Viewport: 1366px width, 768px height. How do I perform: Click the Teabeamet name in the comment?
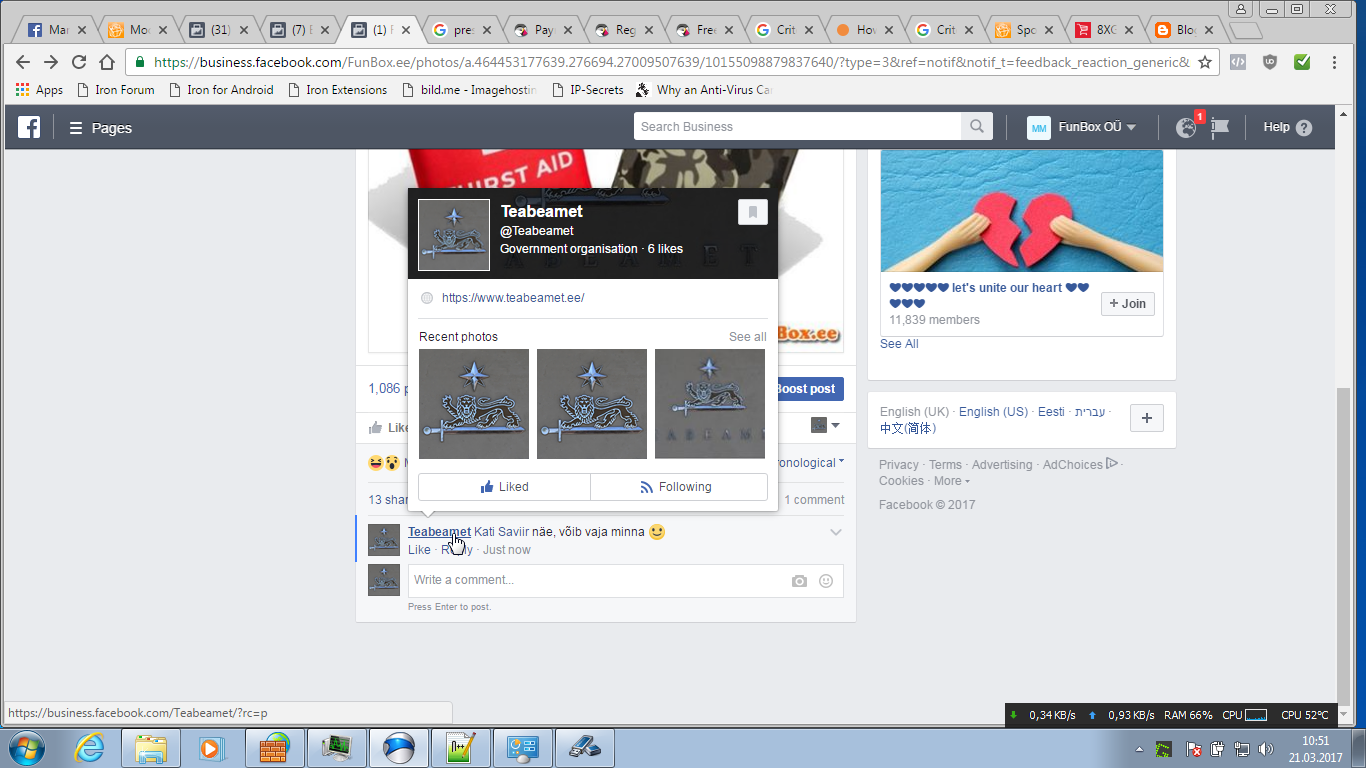pyautogui.click(x=439, y=532)
